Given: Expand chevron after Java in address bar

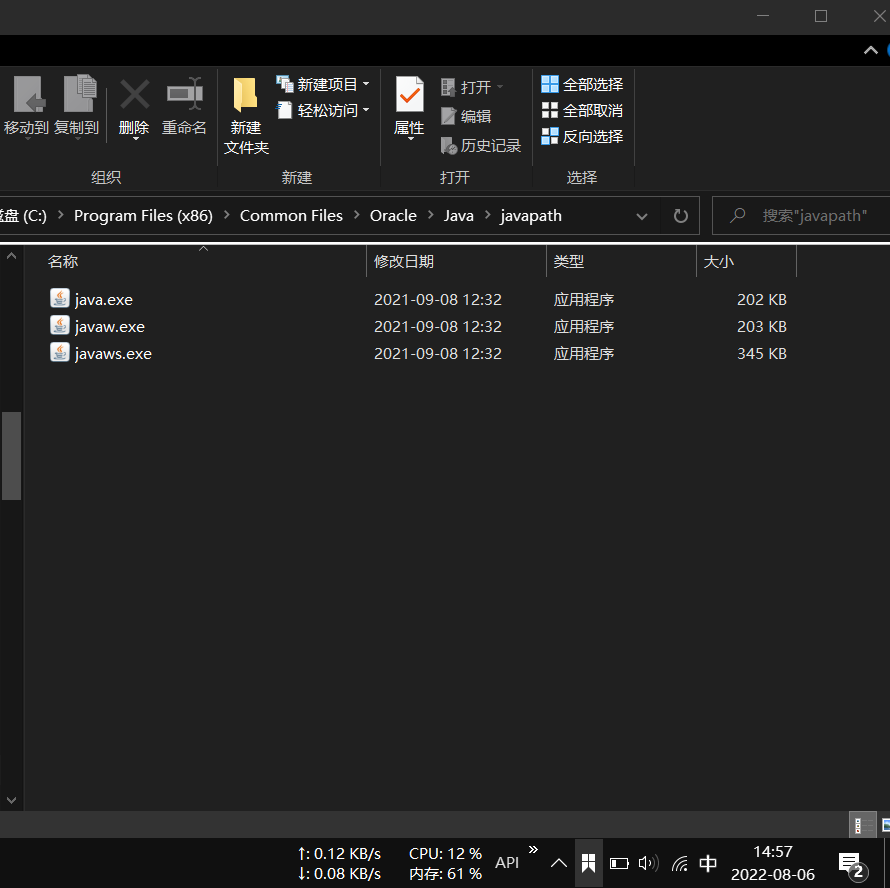Looking at the screenshot, I should click(487, 215).
